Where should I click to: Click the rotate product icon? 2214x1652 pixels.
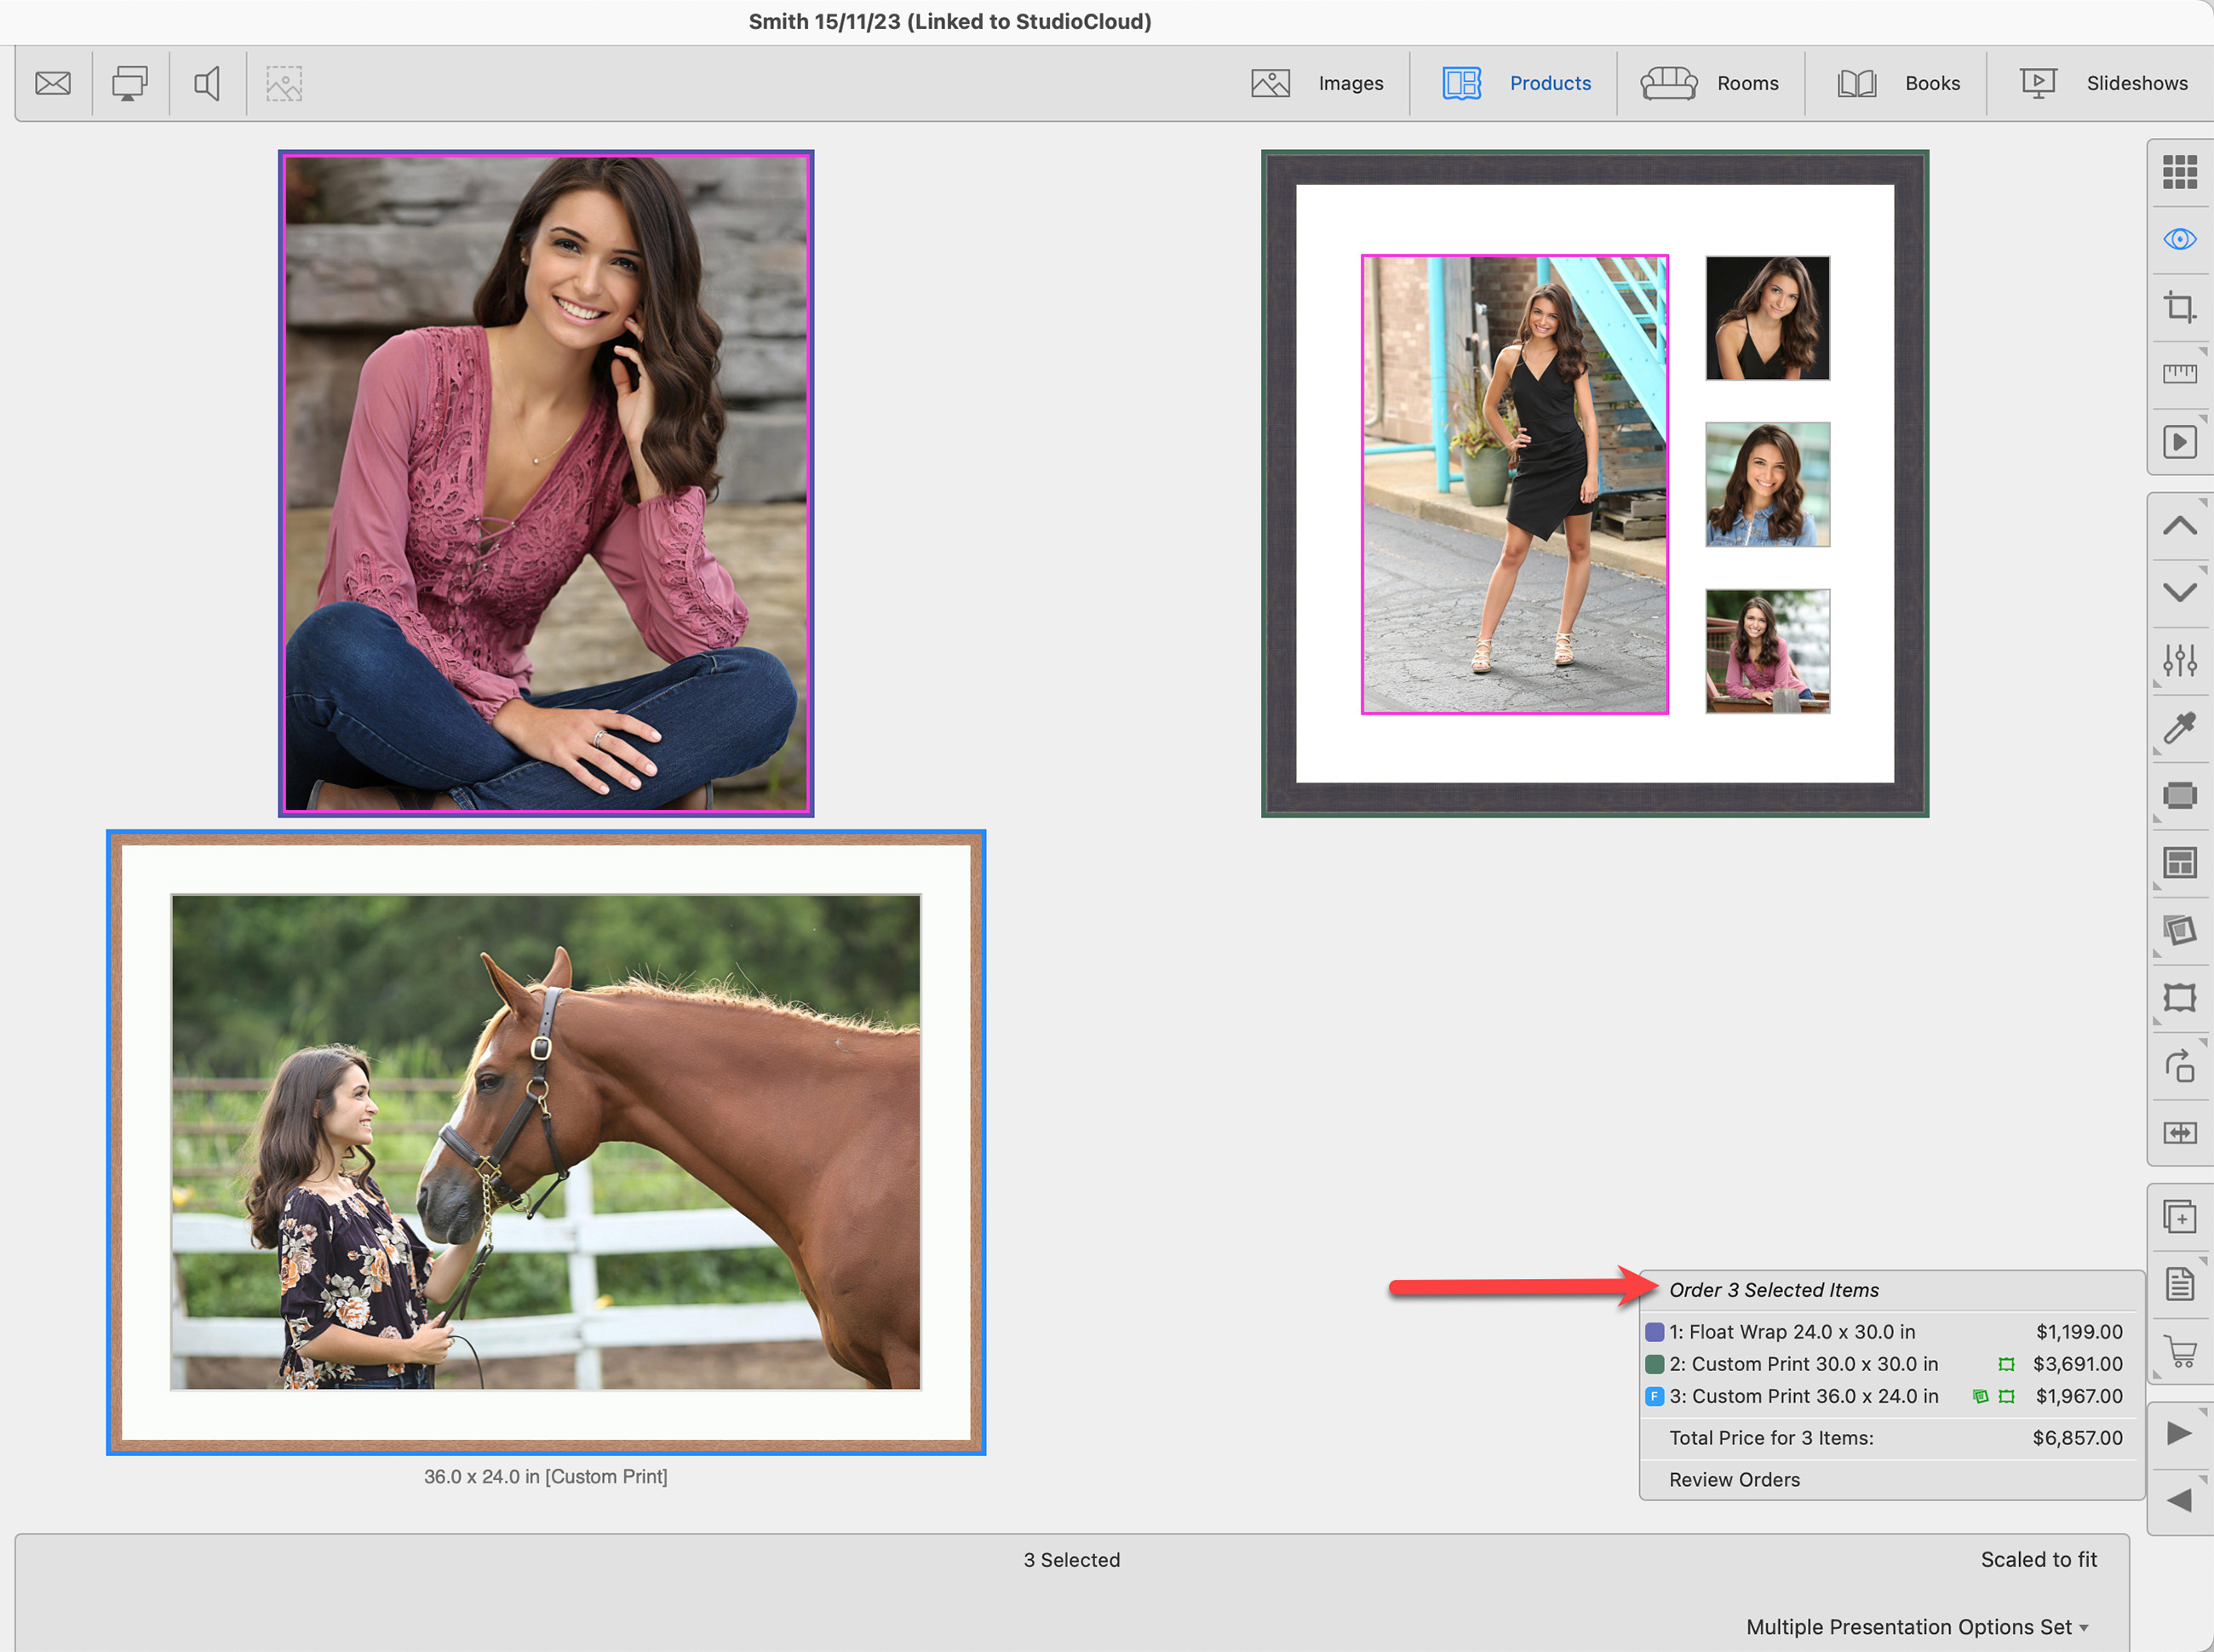(2179, 1066)
